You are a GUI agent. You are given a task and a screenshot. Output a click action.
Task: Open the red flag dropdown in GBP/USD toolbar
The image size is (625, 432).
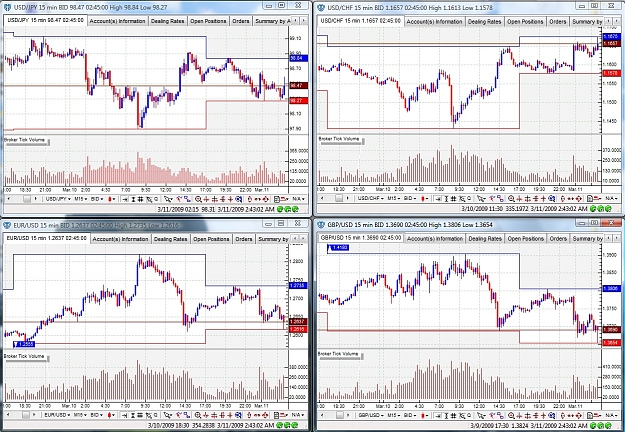(598, 415)
